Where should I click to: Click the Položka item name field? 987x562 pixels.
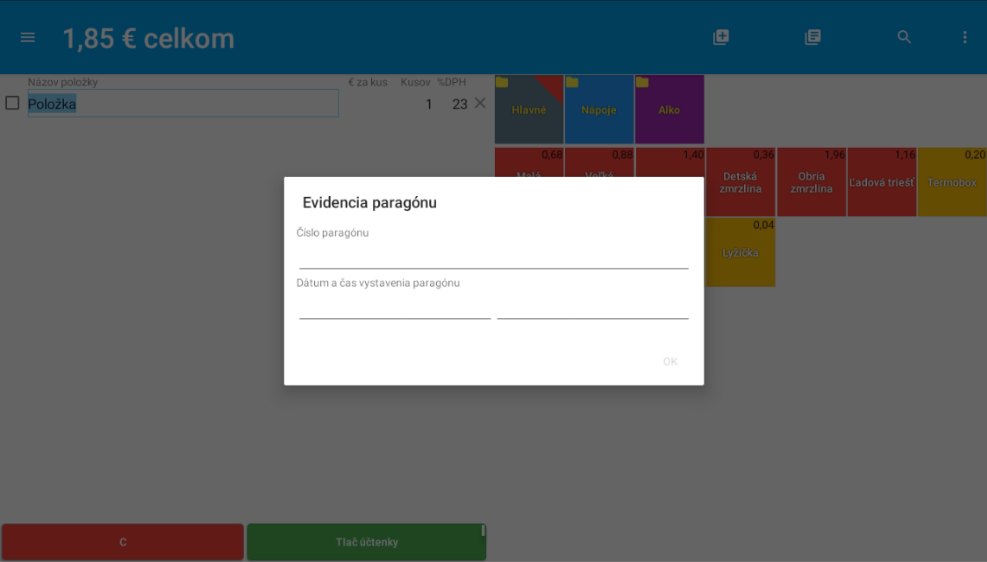point(183,104)
